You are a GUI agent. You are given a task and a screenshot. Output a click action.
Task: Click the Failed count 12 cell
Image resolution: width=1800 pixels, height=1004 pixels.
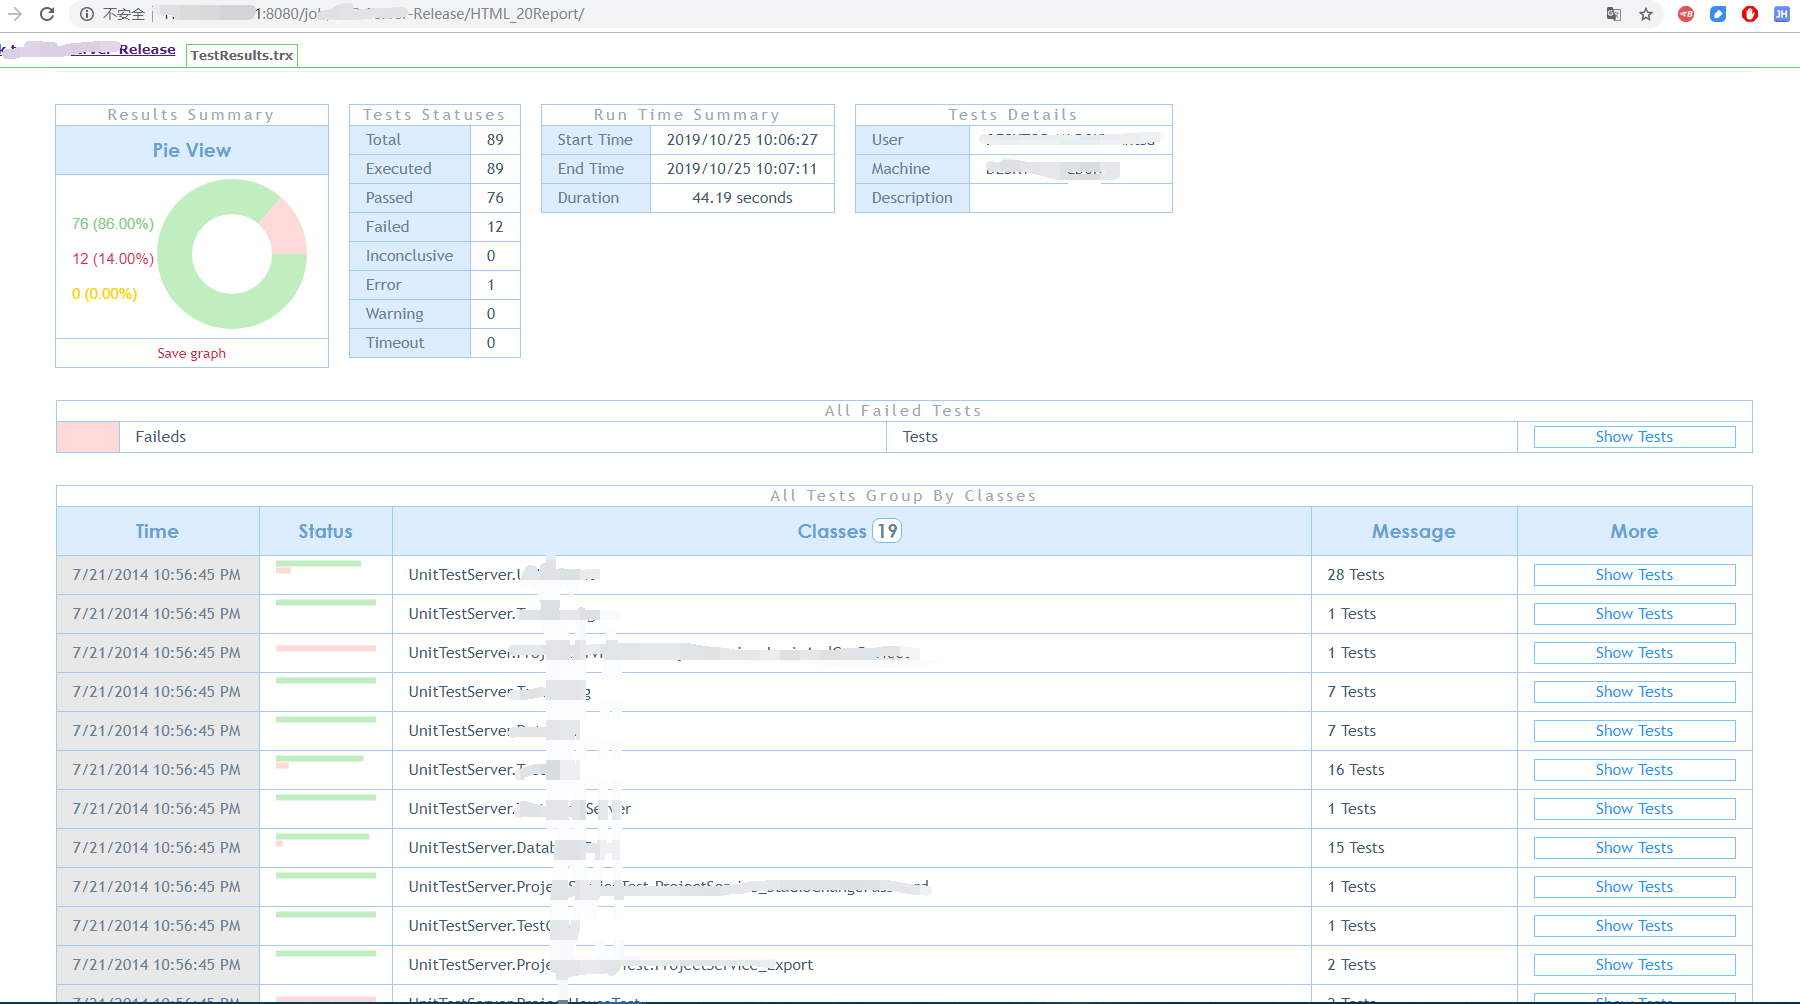tap(495, 227)
